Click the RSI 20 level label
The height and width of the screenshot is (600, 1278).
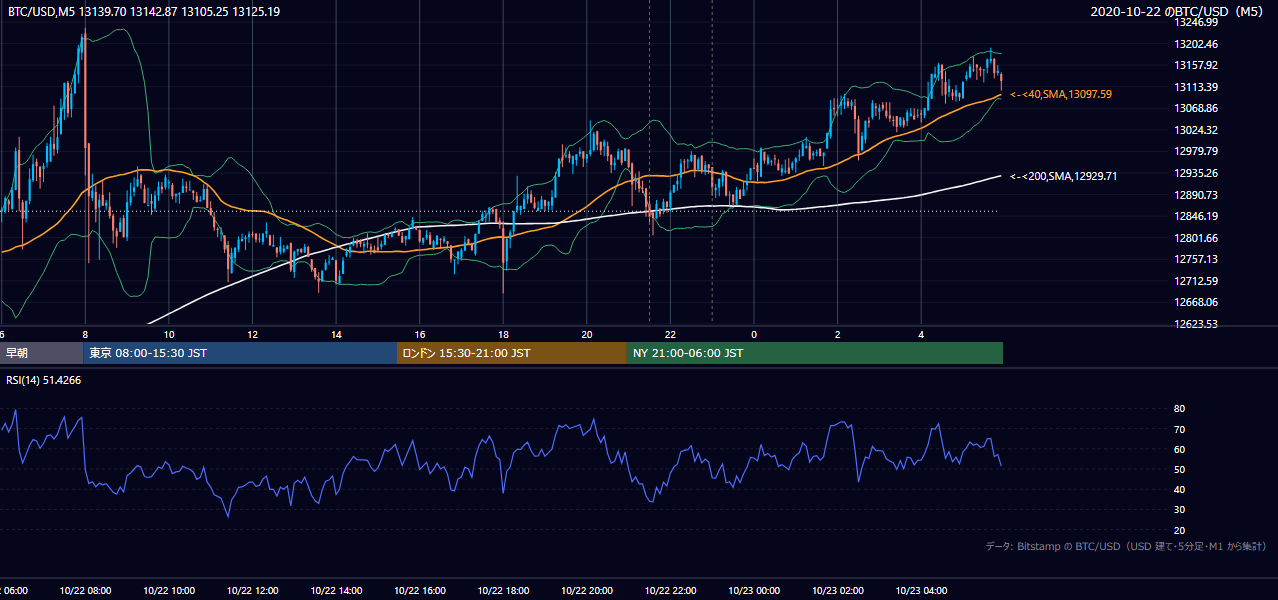(1179, 530)
